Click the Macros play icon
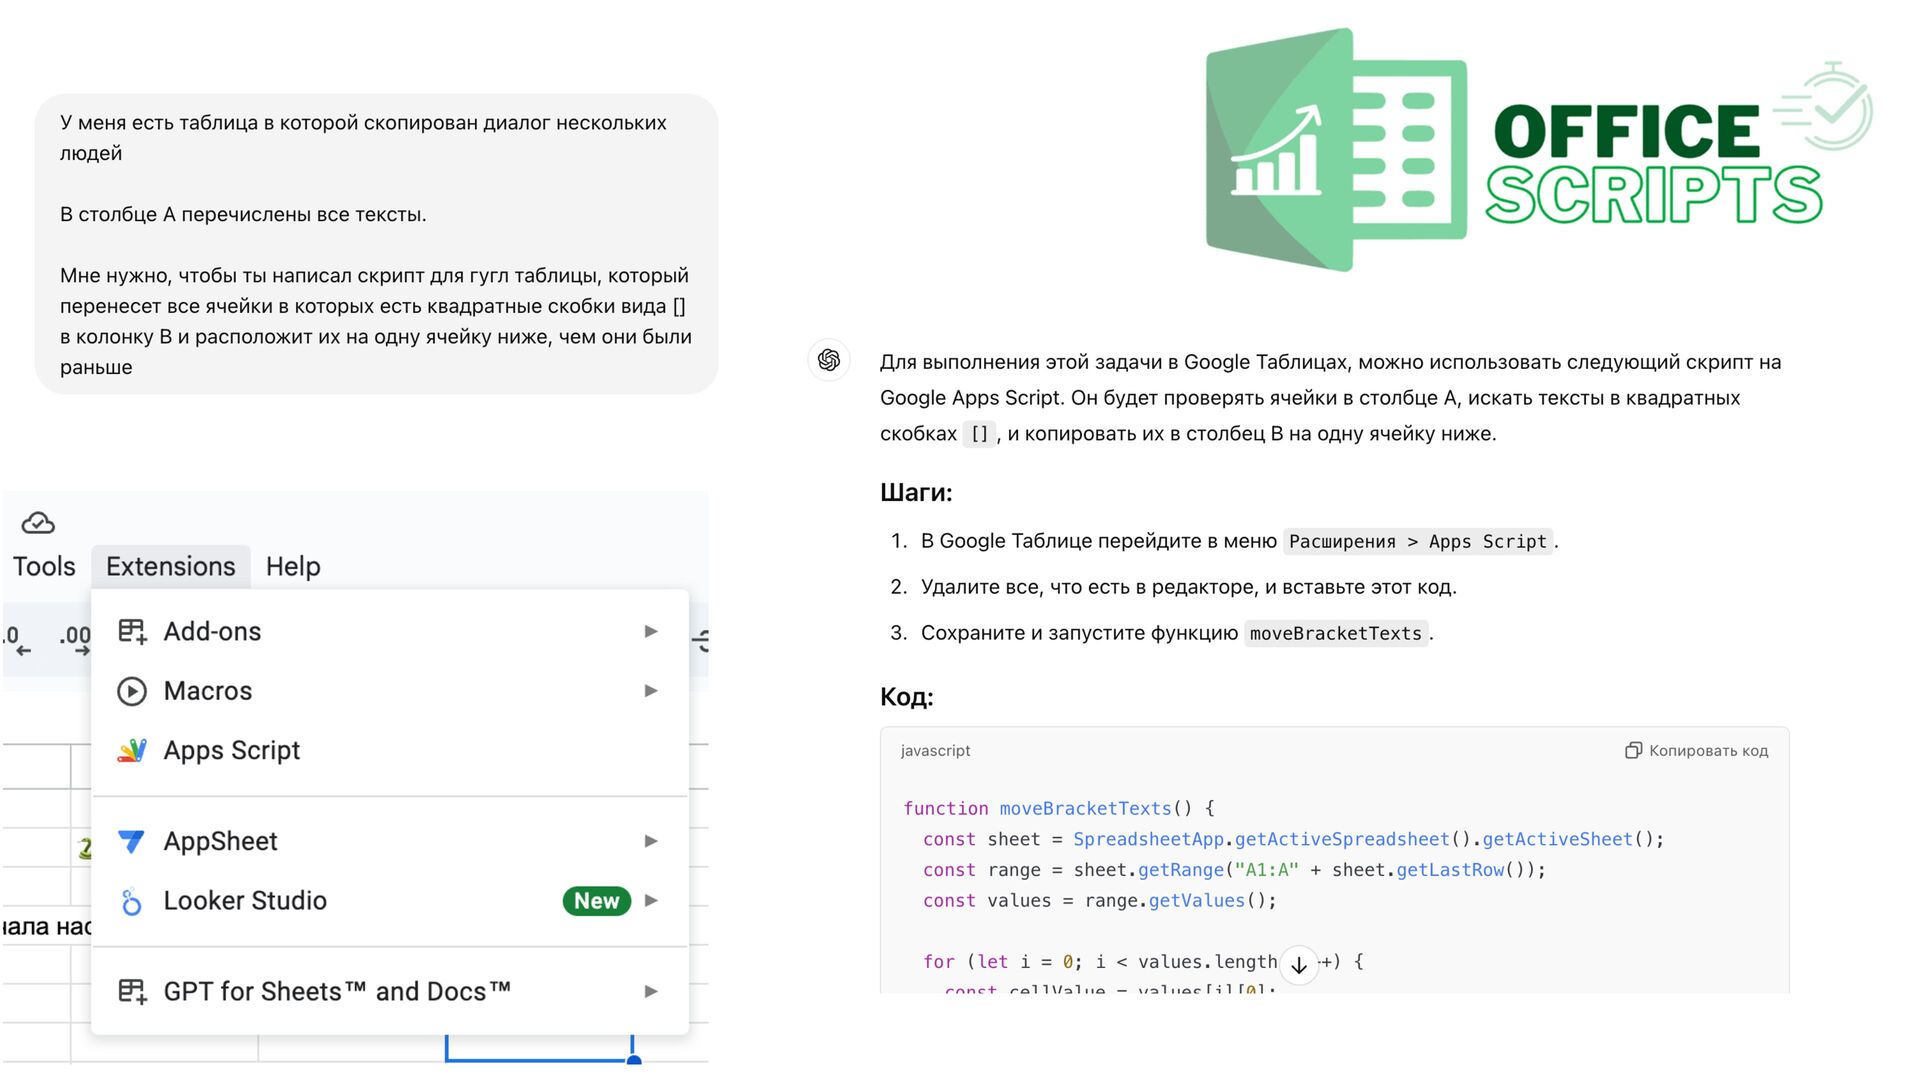 pos(132,691)
